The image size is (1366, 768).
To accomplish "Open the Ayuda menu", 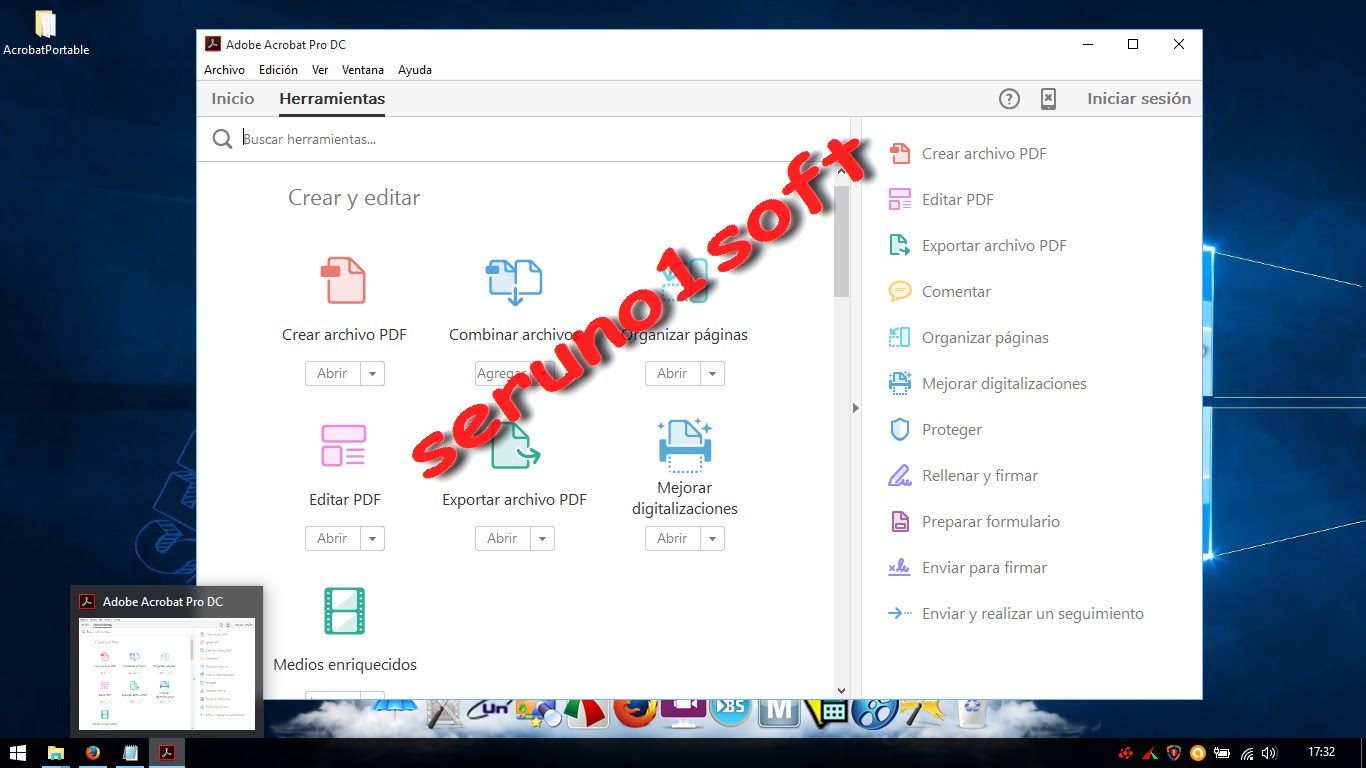I will (415, 70).
